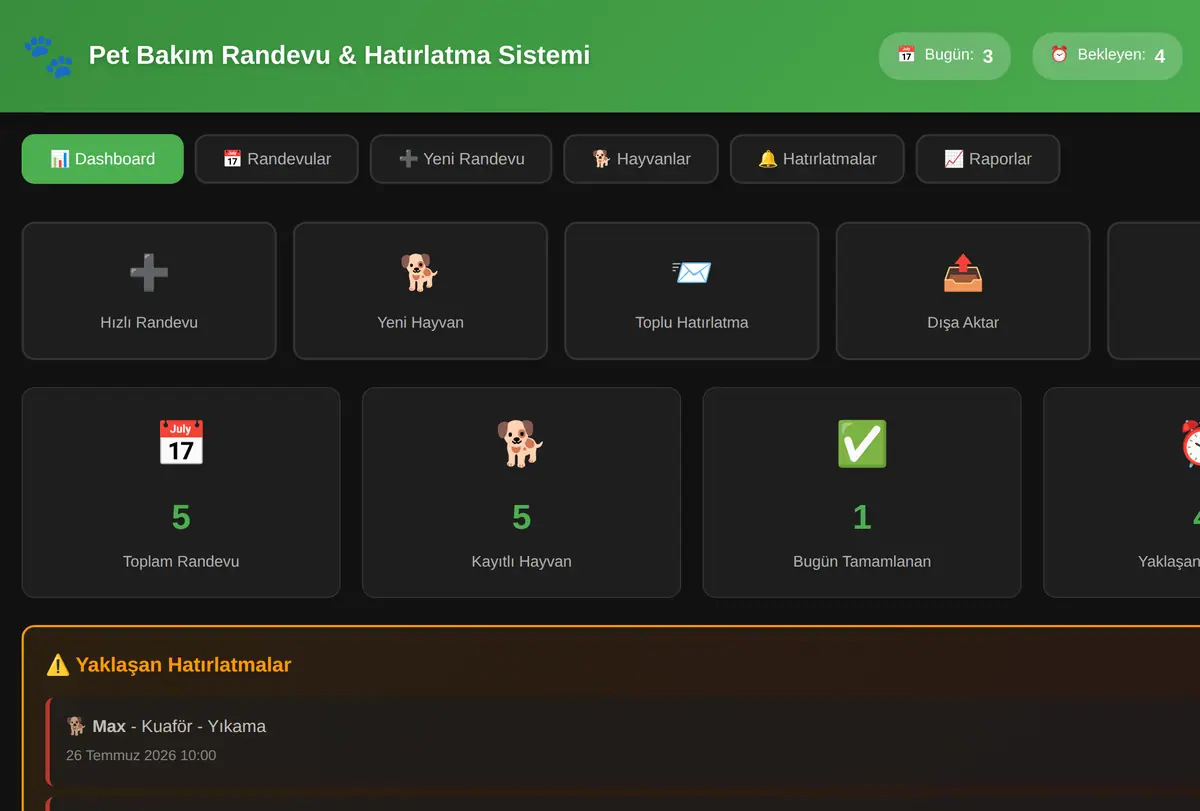Click the checkmark icon in Bugün Tamamlanan card
This screenshot has height=811, width=1200.
(862, 443)
